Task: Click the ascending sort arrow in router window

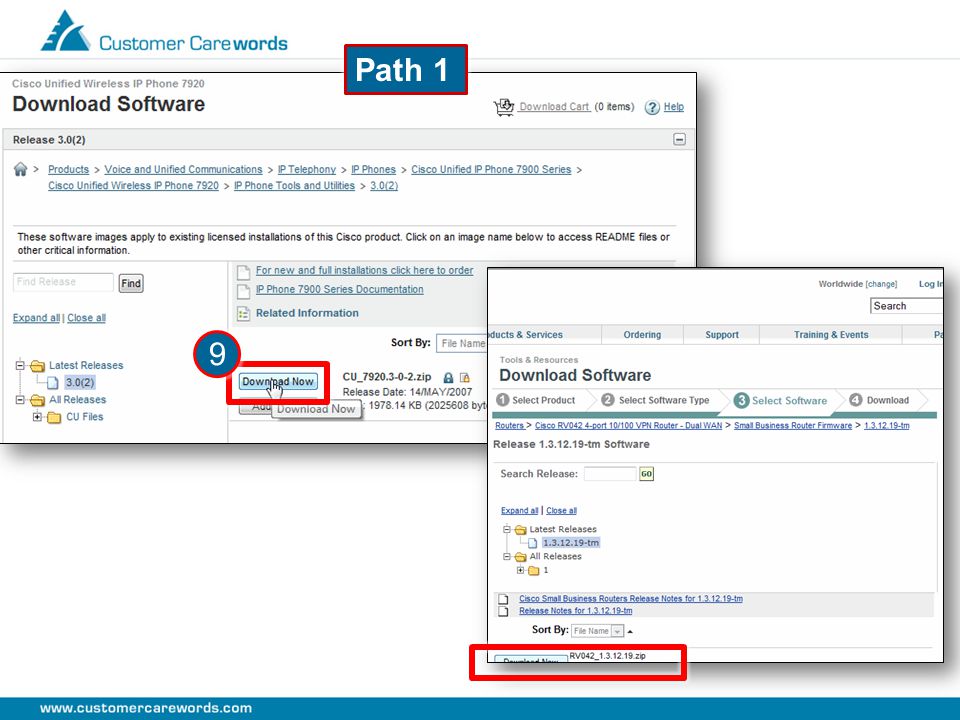Action: tap(630, 631)
